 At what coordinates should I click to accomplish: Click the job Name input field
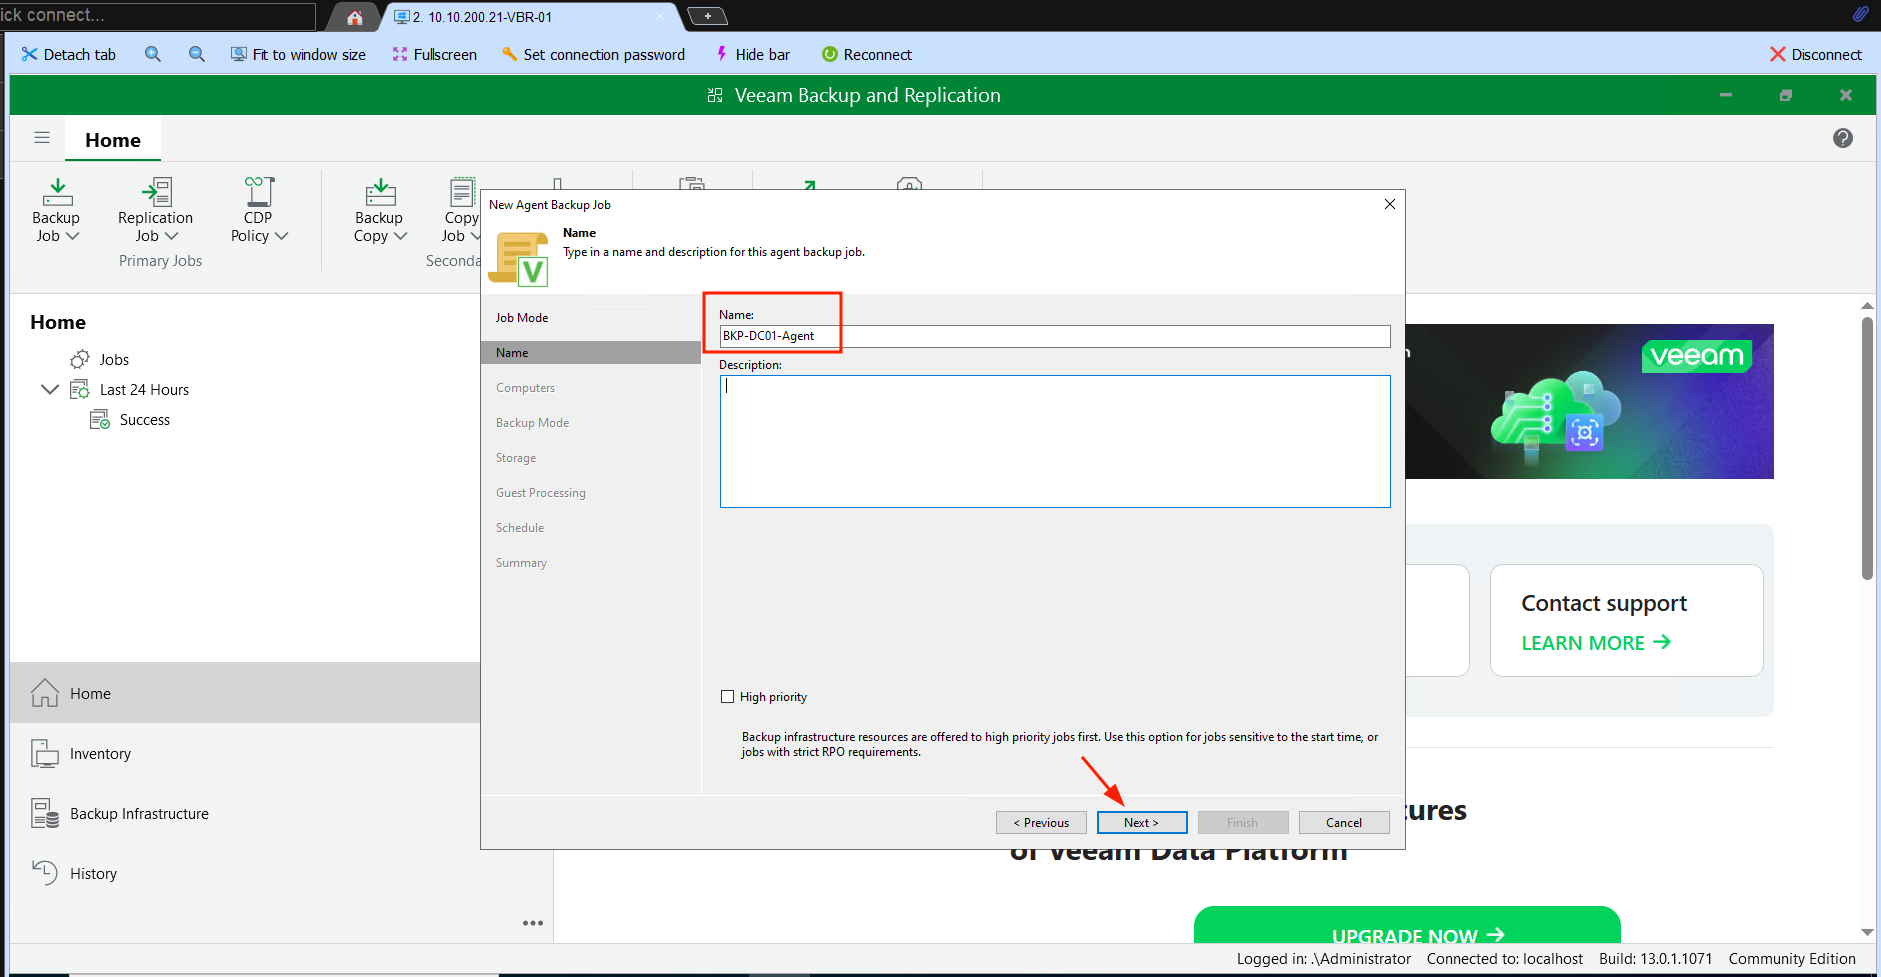tap(1055, 336)
